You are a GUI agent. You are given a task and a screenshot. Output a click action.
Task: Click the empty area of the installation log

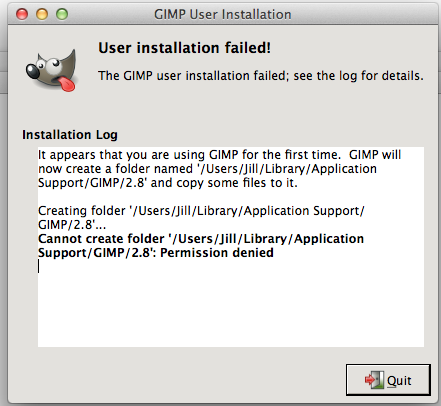click(231, 307)
